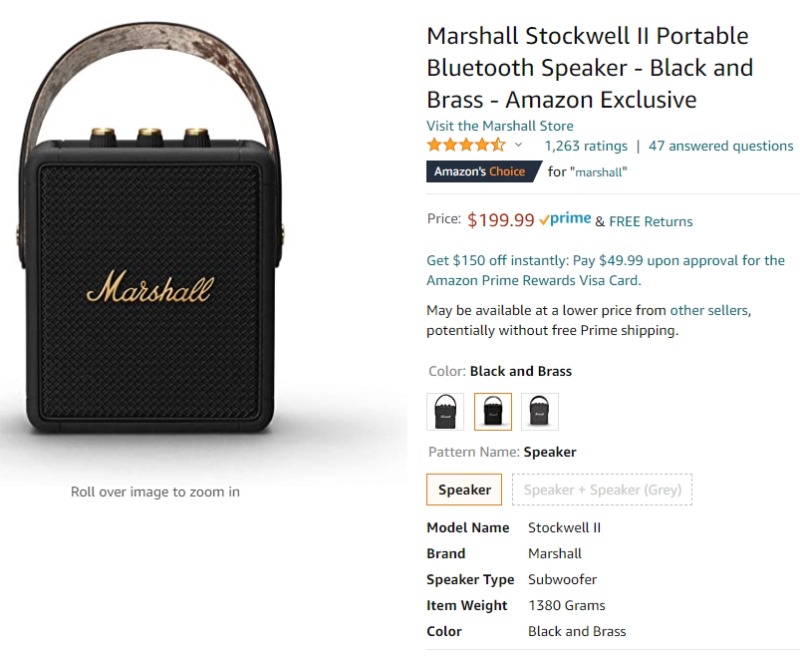The image size is (800, 658).
Task: Select the first color swatch thumbnail
Action: point(445,412)
